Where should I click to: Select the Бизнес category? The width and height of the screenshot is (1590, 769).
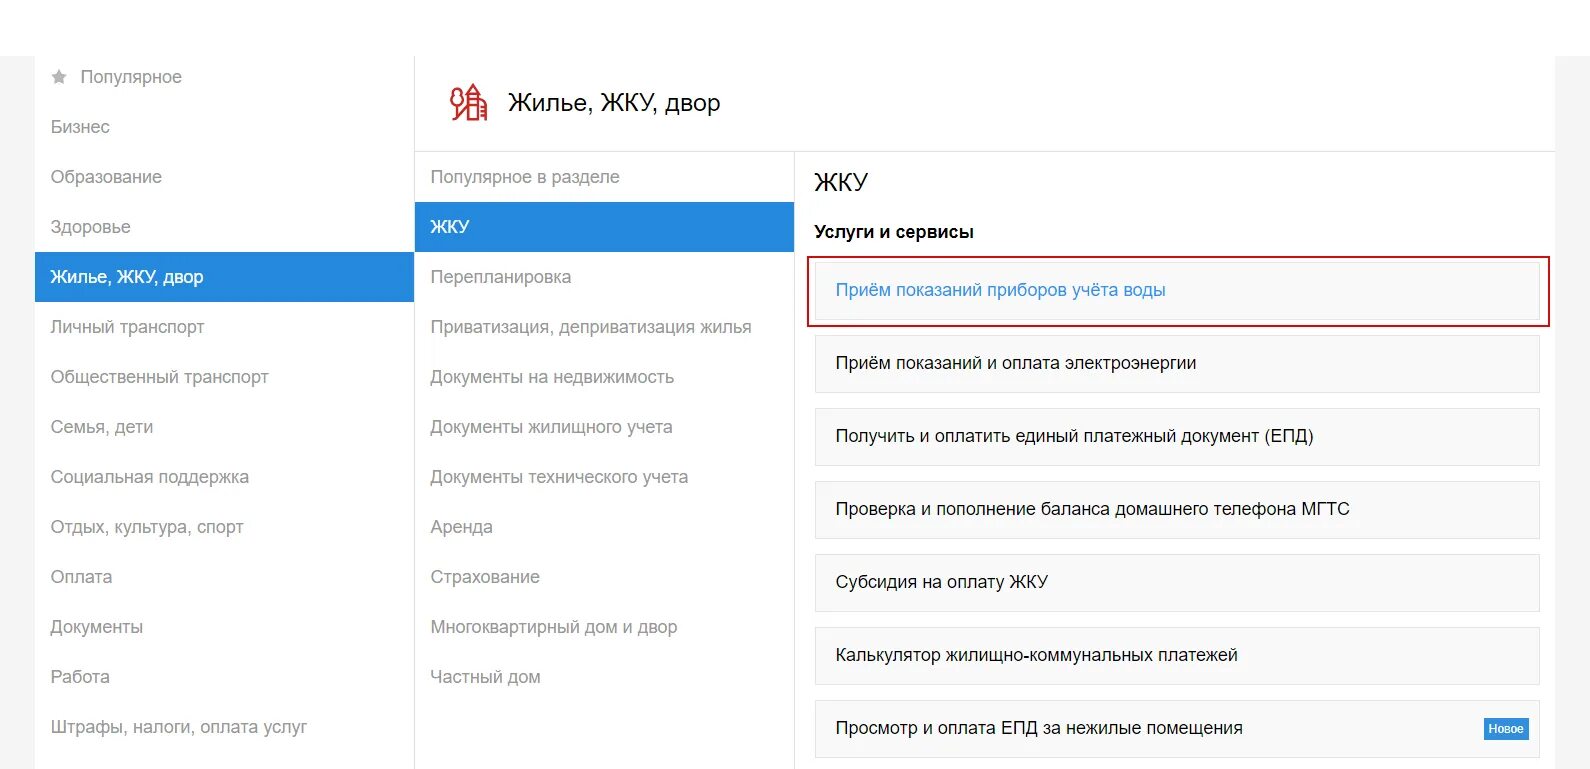click(80, 127)
